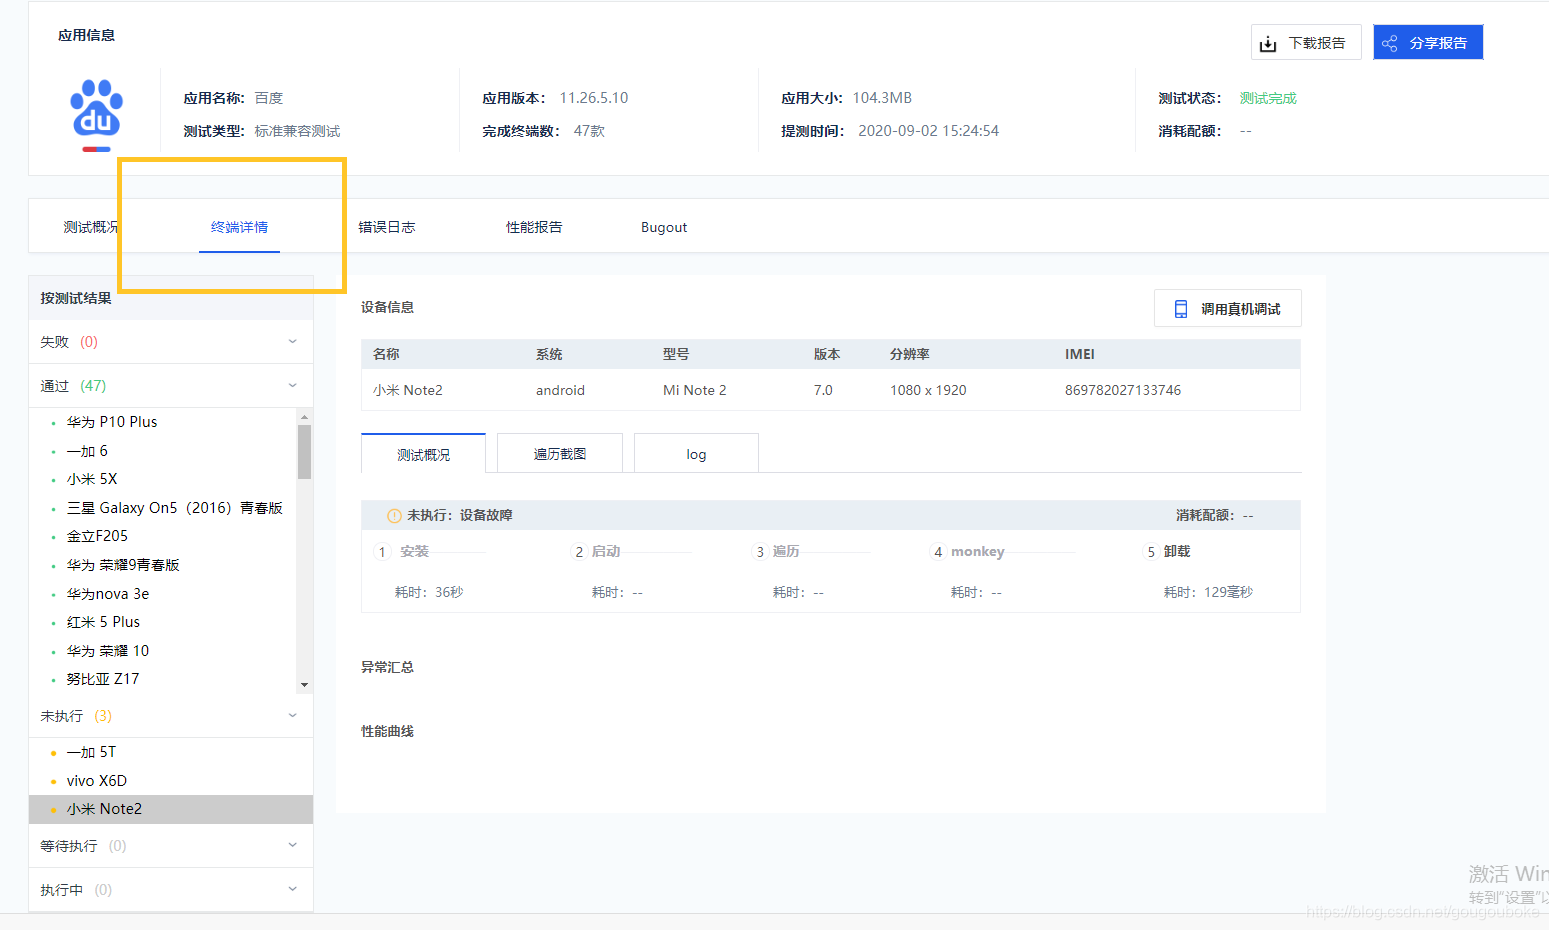Select 华为 荣耀 10 device
1549x930 pixels.
click(108, 651)
